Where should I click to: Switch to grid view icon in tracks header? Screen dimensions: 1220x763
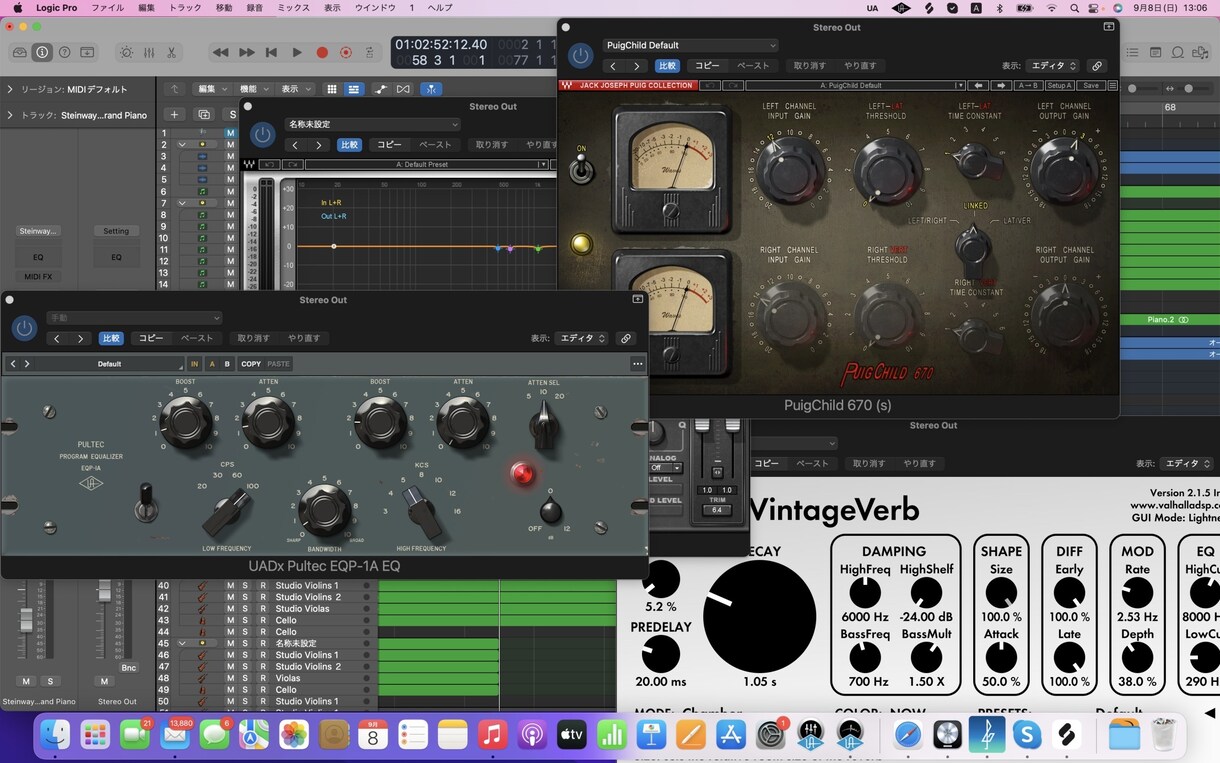coord(332,89)
